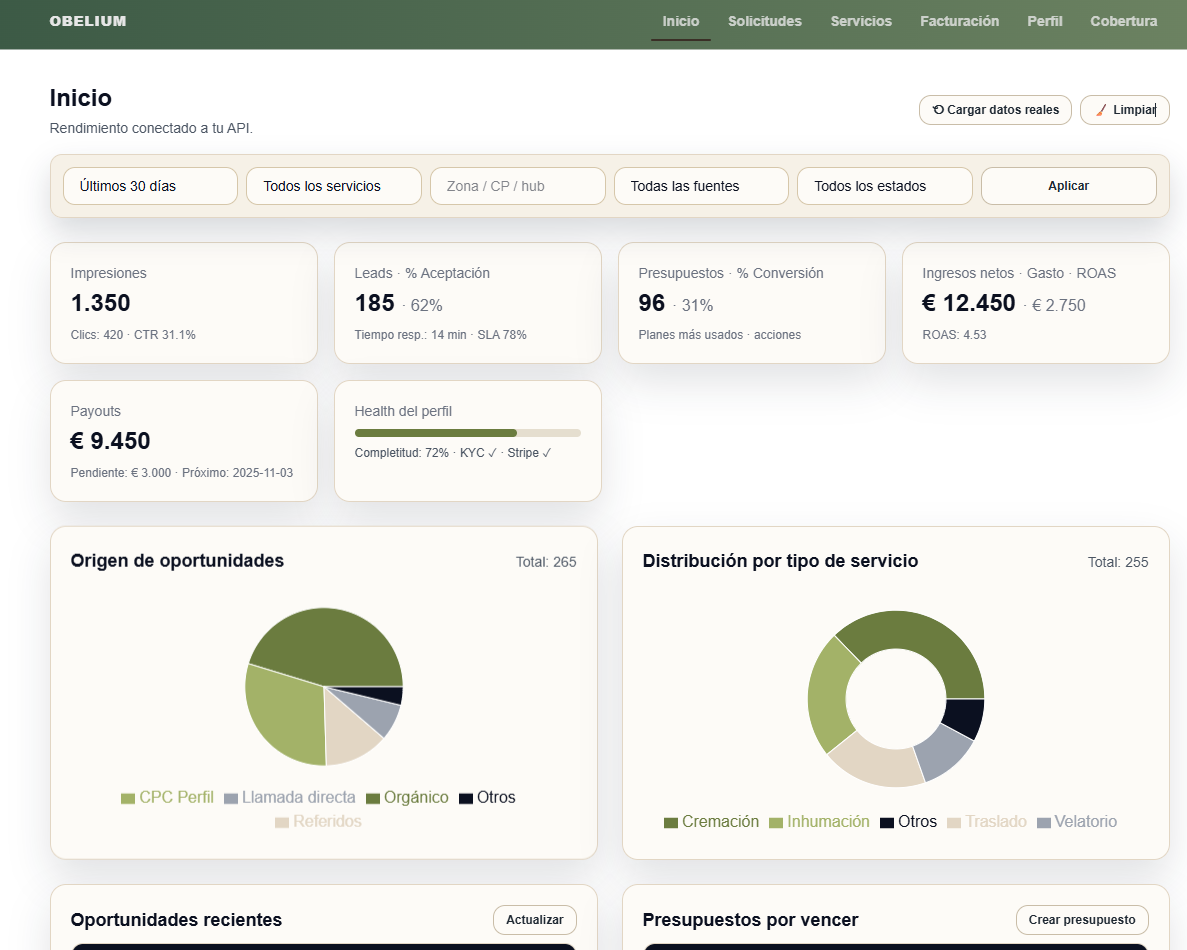Click the "Zona / CP / hub" input field
This screenshot has height=950, width=1187.
[x=517, y=185]
